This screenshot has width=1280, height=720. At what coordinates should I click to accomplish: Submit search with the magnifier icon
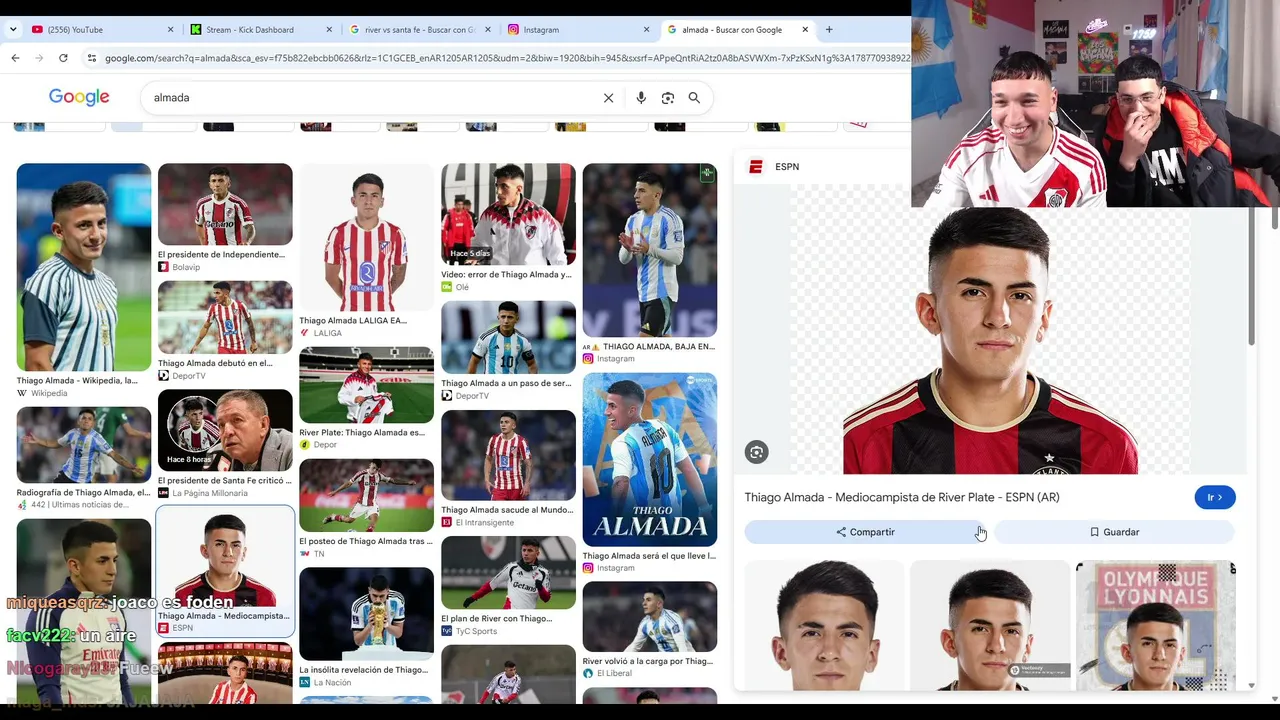[694, 98]
